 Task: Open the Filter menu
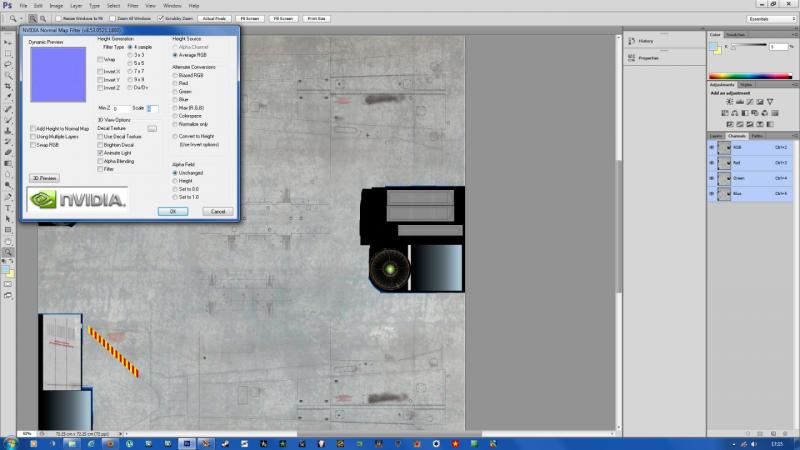click(x=133, y=6)
